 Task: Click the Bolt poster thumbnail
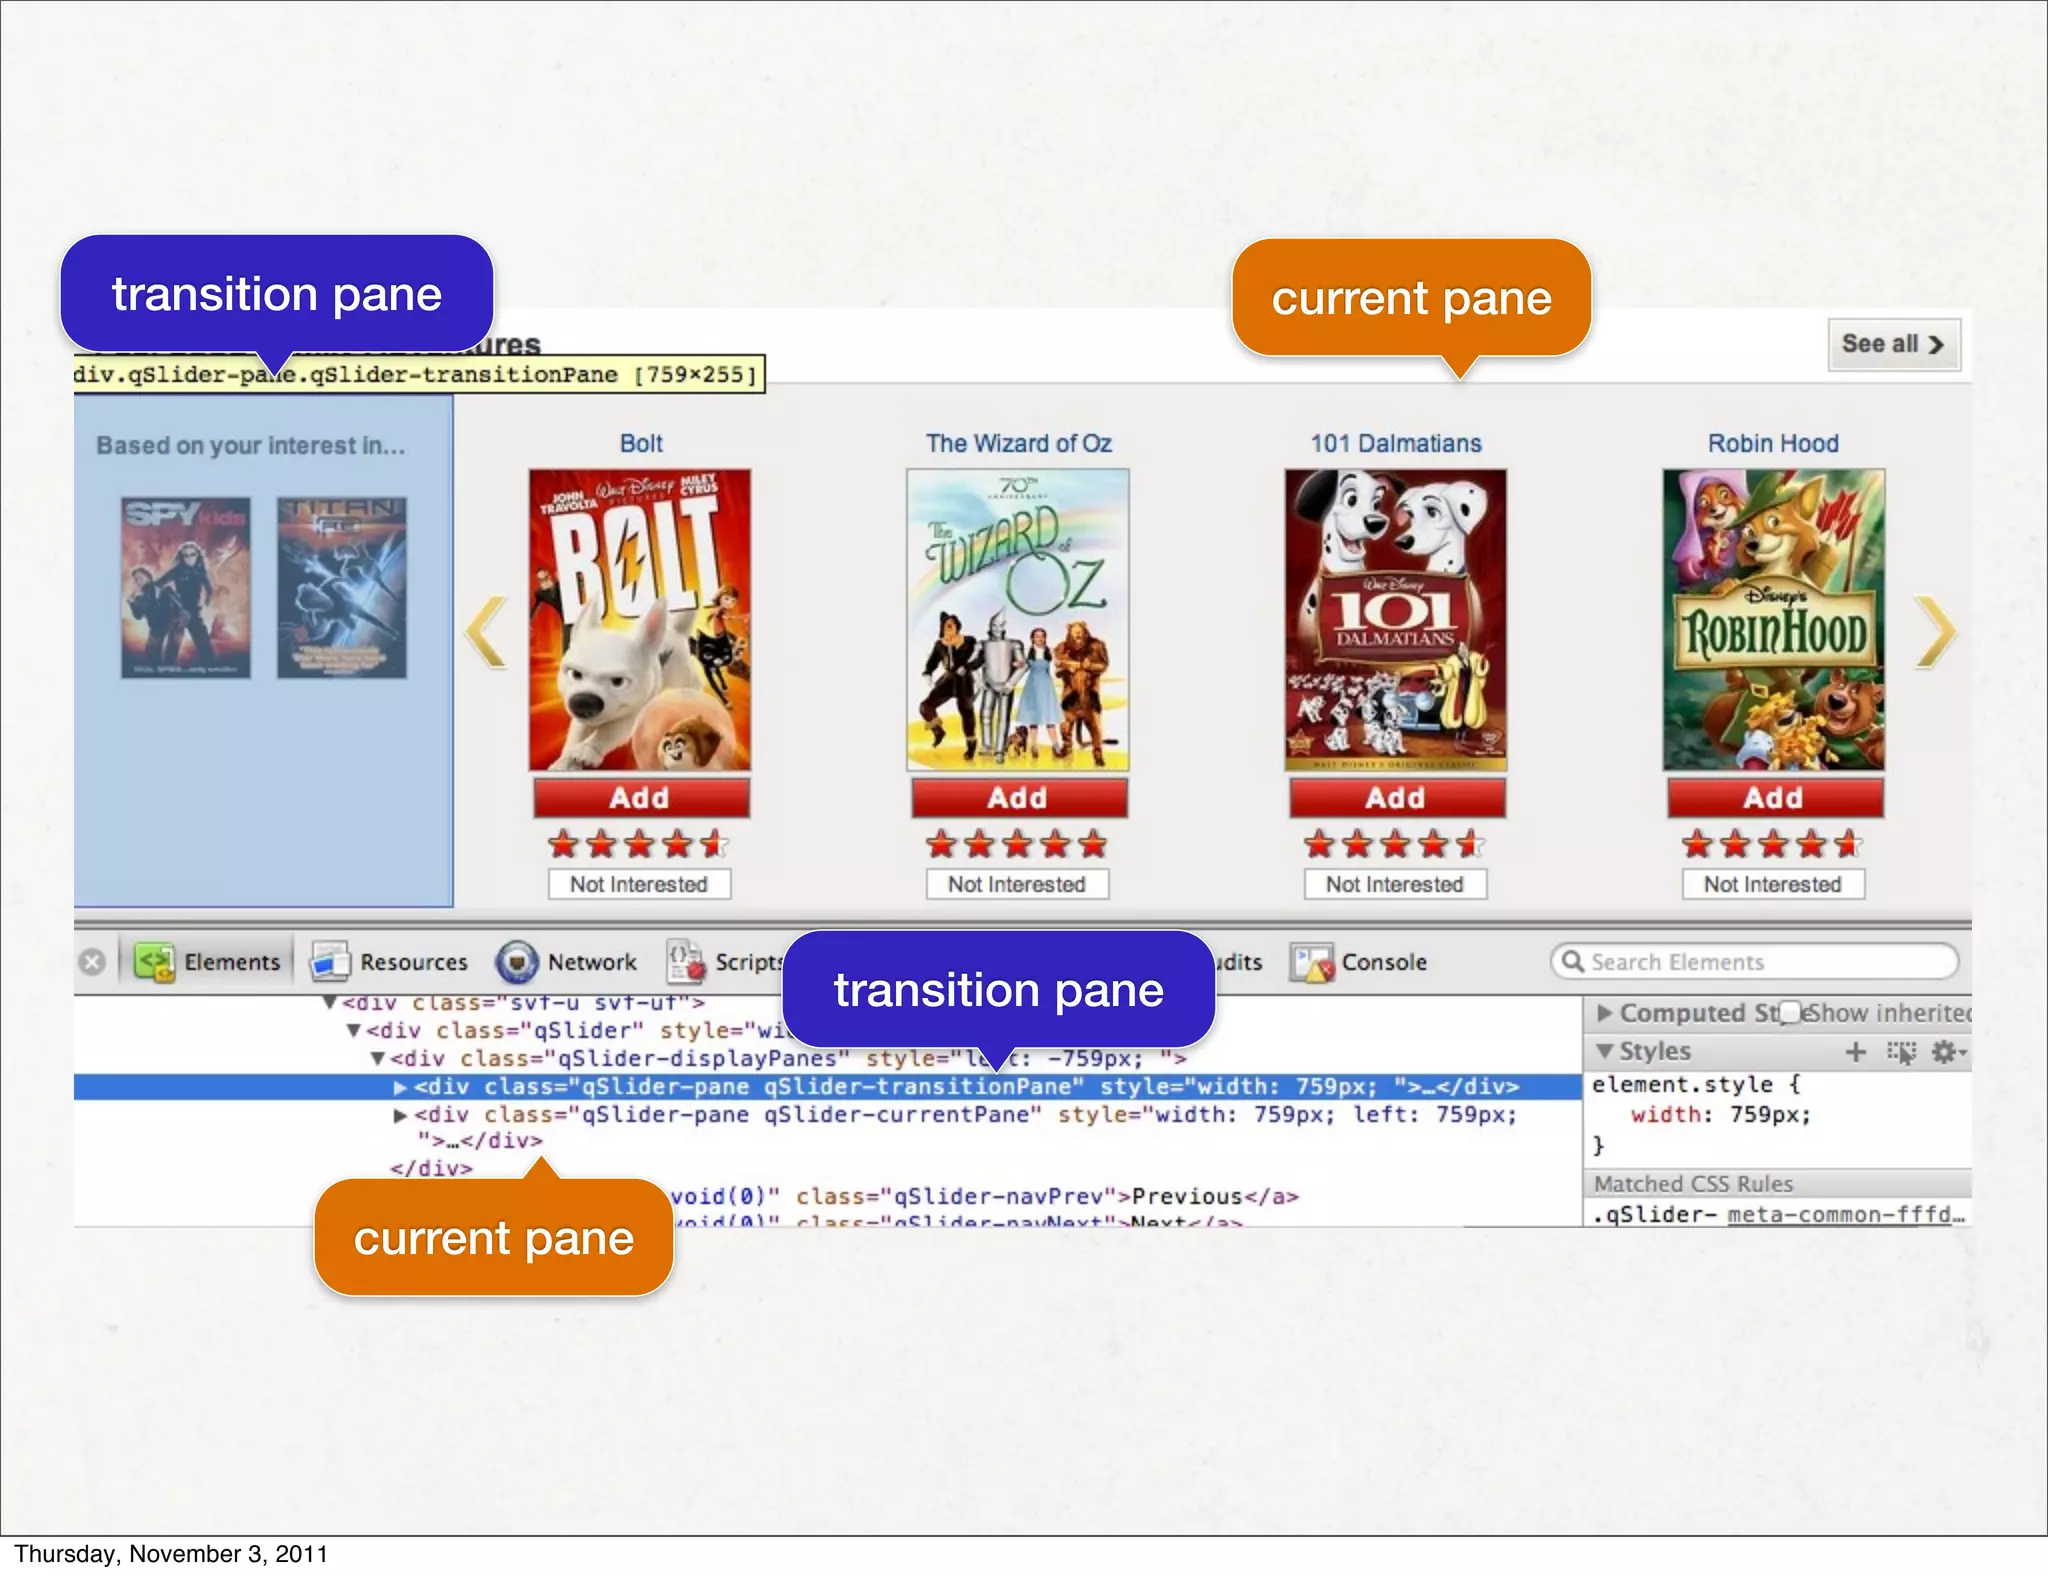[640, 620]
